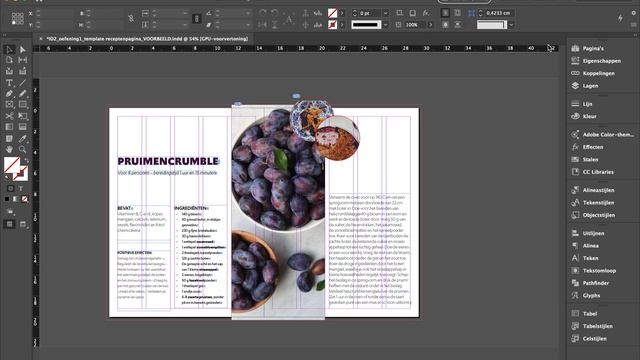Click the fill color swatch in toolbox

tap(11, 165)
